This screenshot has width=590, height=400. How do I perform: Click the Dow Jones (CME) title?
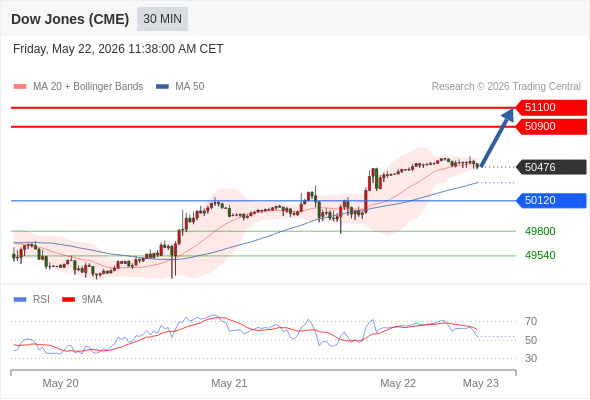click(x=70, y=19)
